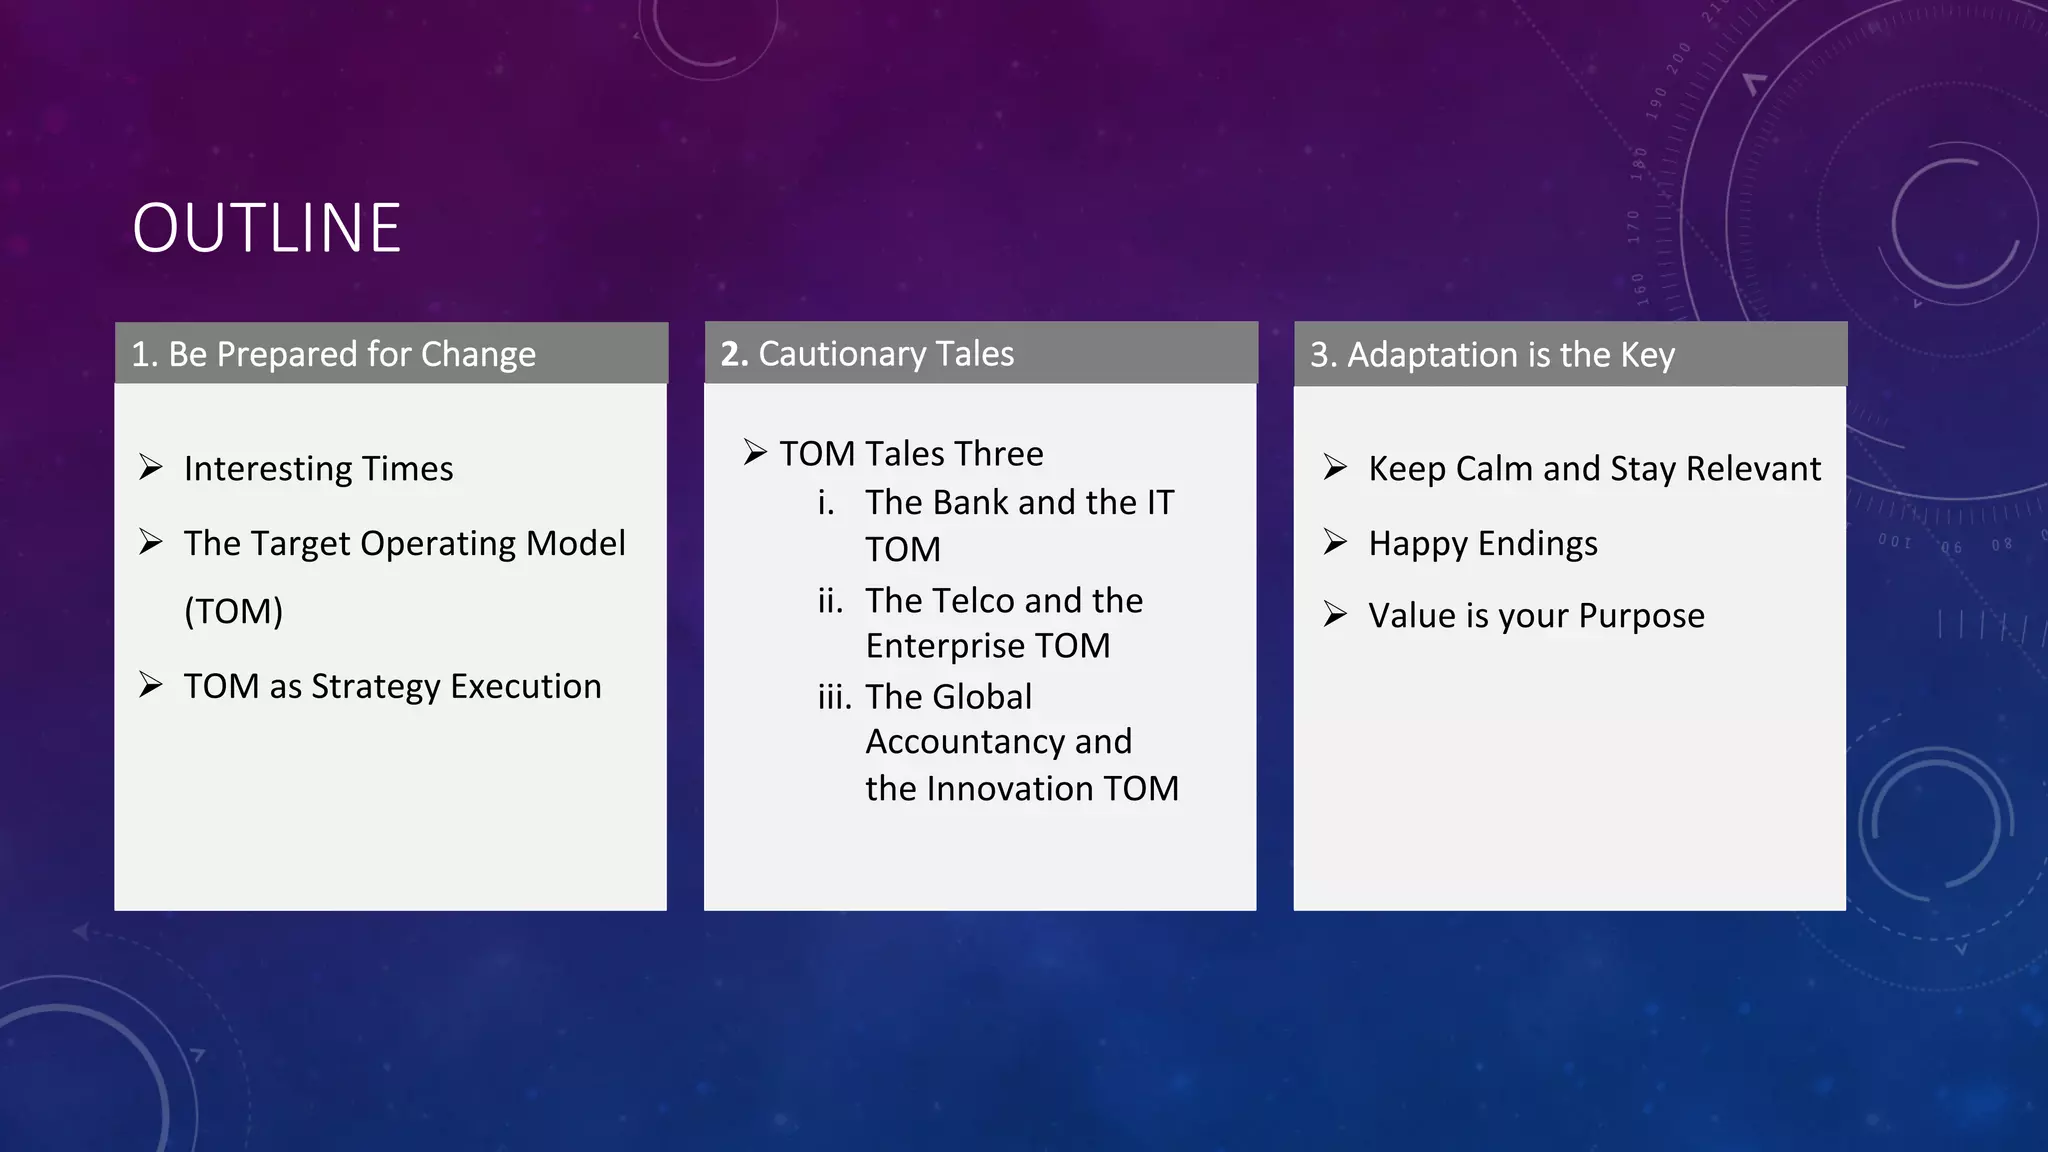The image size is (2048, 1152).
Task: Click arrow bullet beside TOM Tales Three
Action: 755,452
